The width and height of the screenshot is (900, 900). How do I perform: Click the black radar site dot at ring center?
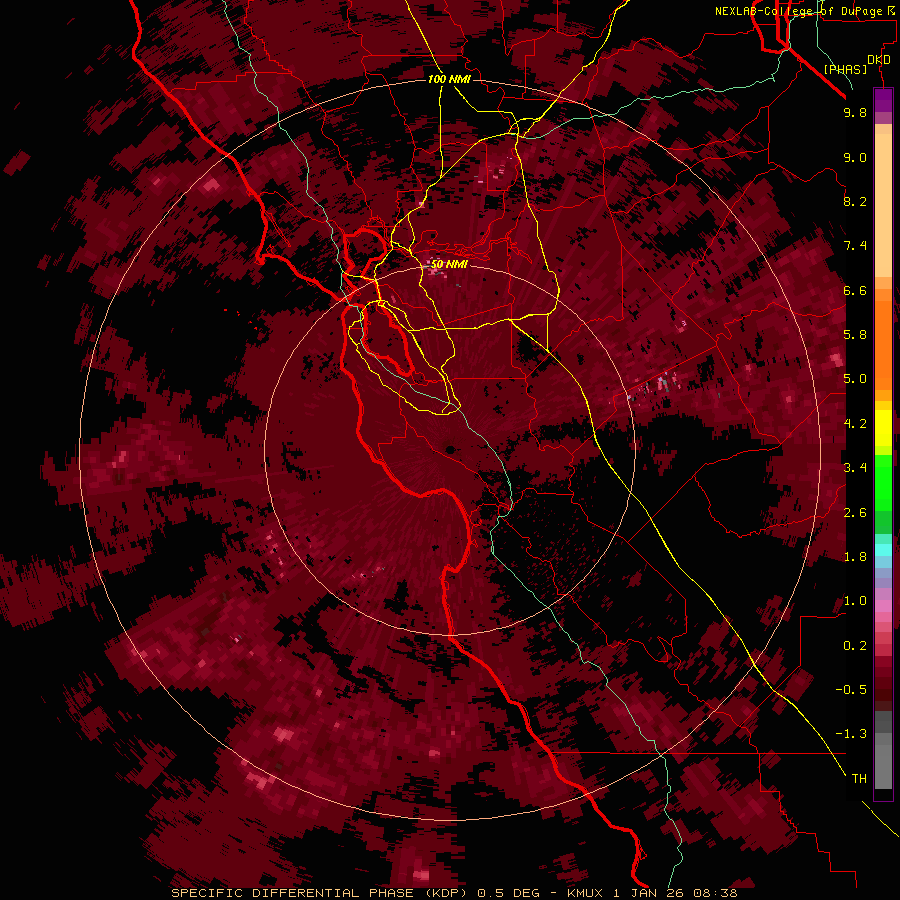pyautogui.click(x=450, y=449)
